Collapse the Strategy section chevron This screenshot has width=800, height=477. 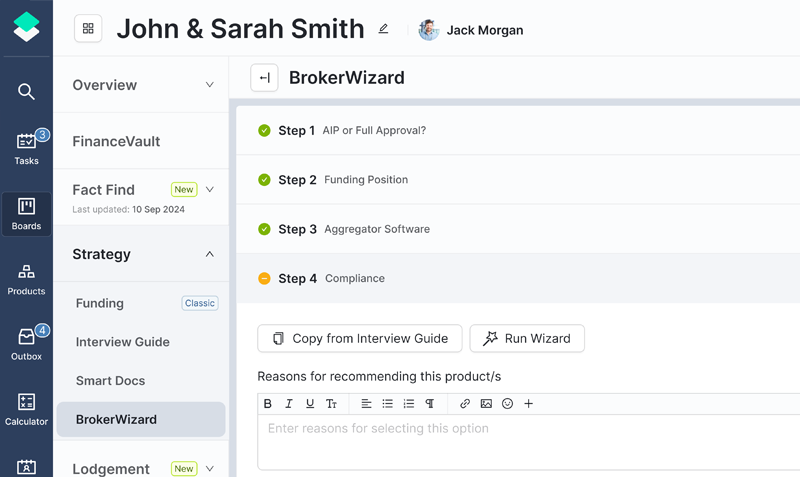click(209, 254)
